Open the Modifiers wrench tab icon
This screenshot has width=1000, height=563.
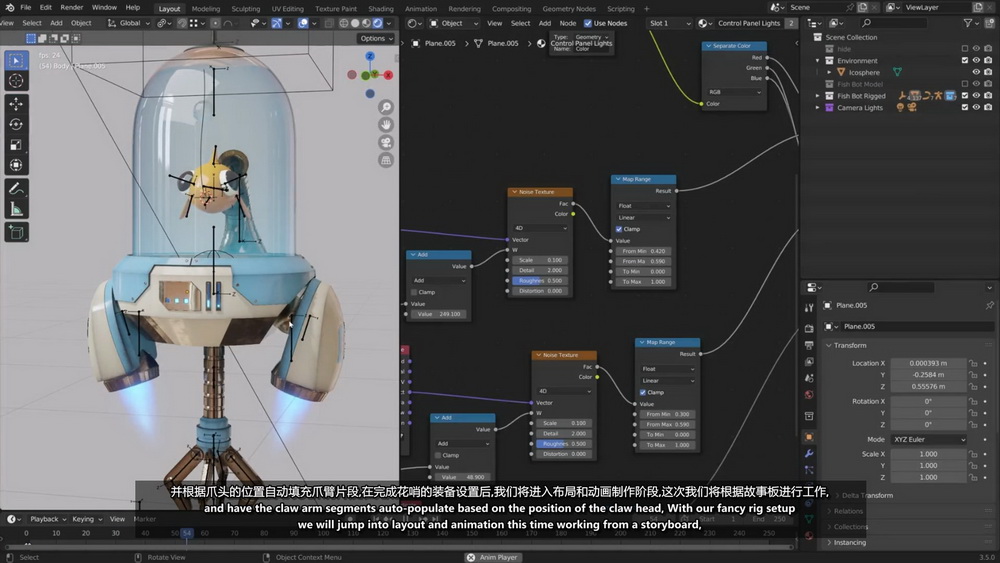(x=809, y=453)
